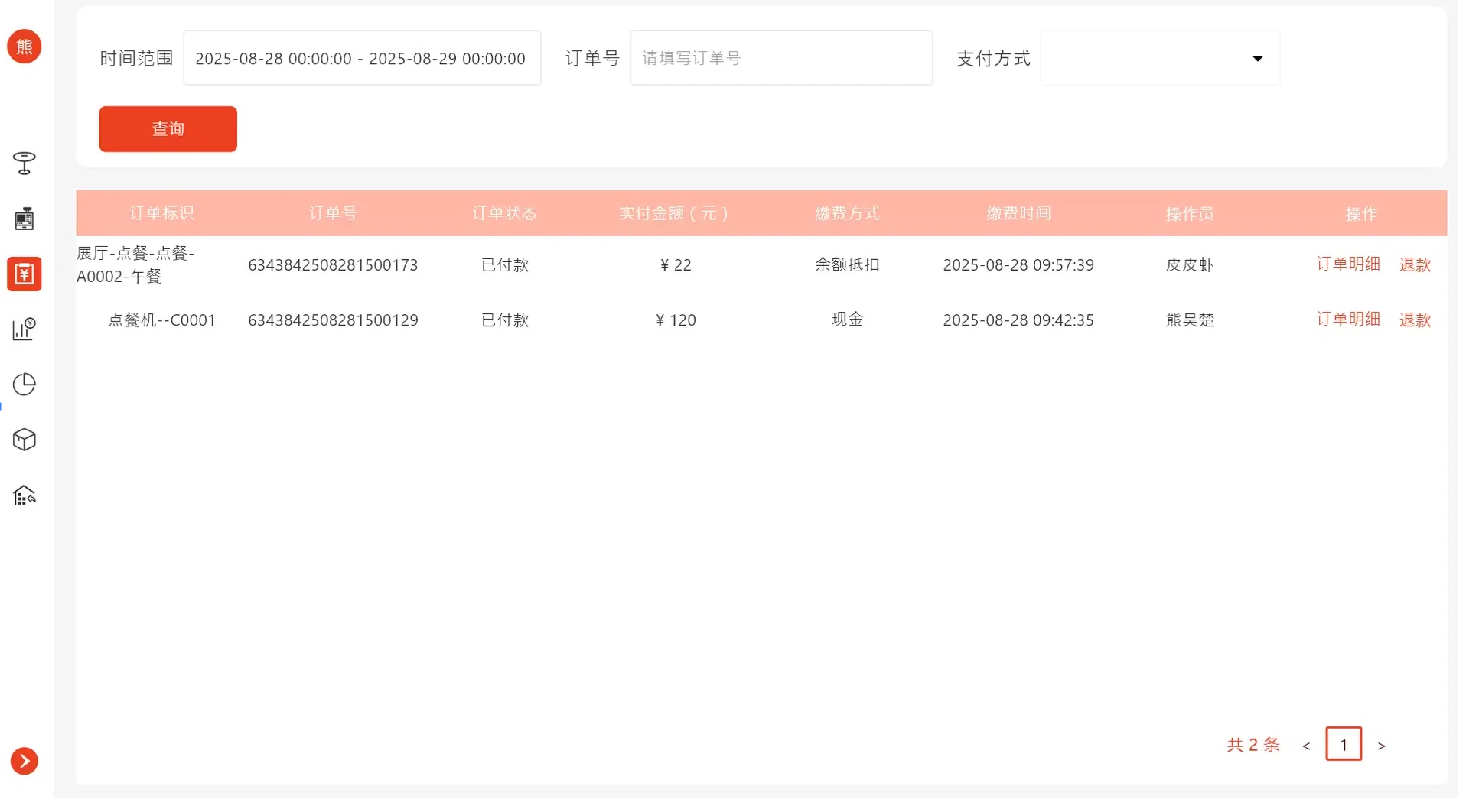Select page 1 in pagination
The width and height of the screenshot is (1458, 798).
[1344, 744]
